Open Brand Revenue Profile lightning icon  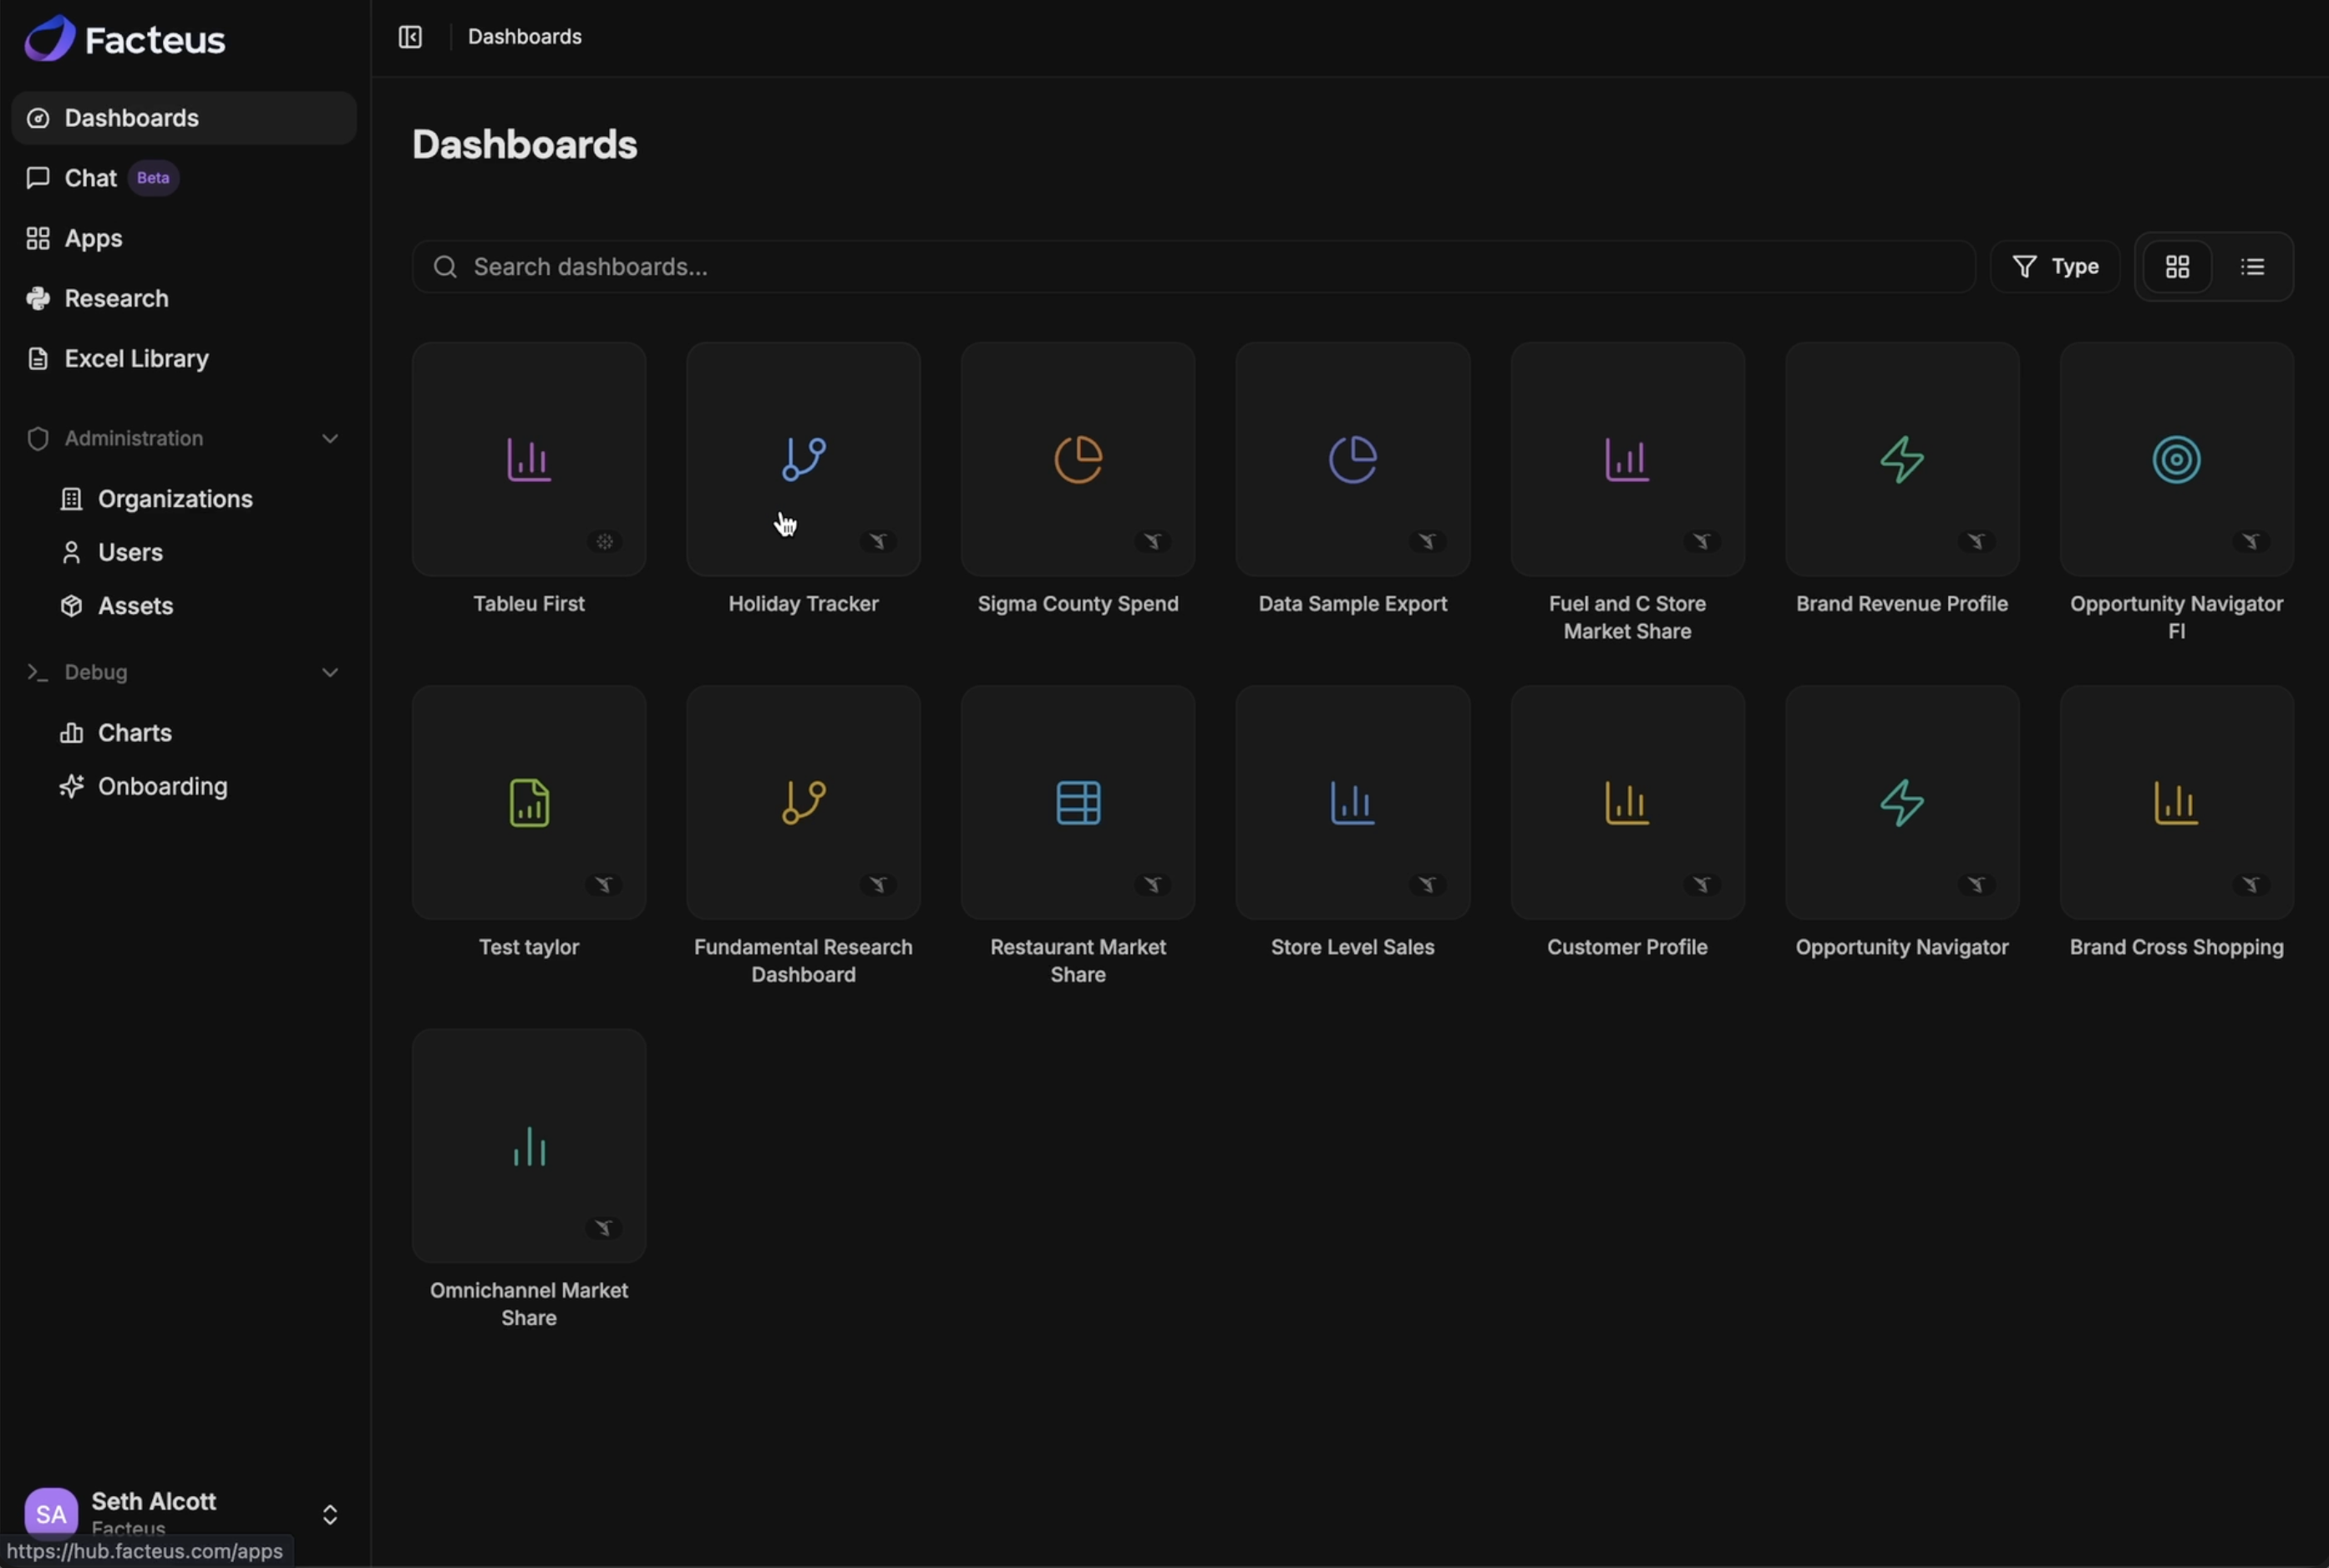click(1901, 460)
